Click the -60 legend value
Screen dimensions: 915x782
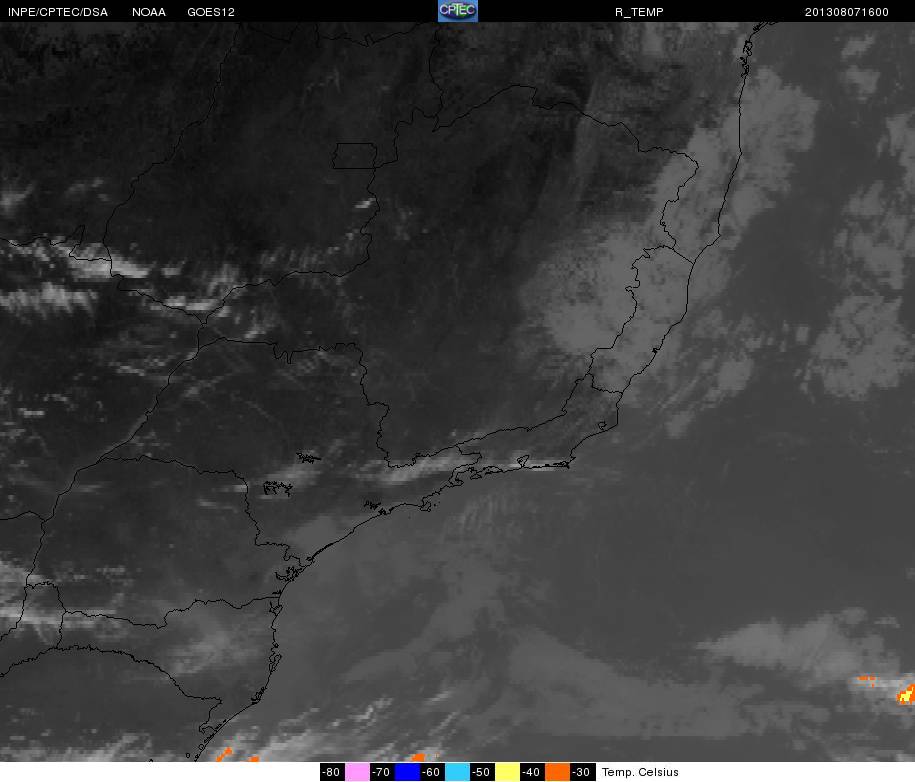click(432, 772)
